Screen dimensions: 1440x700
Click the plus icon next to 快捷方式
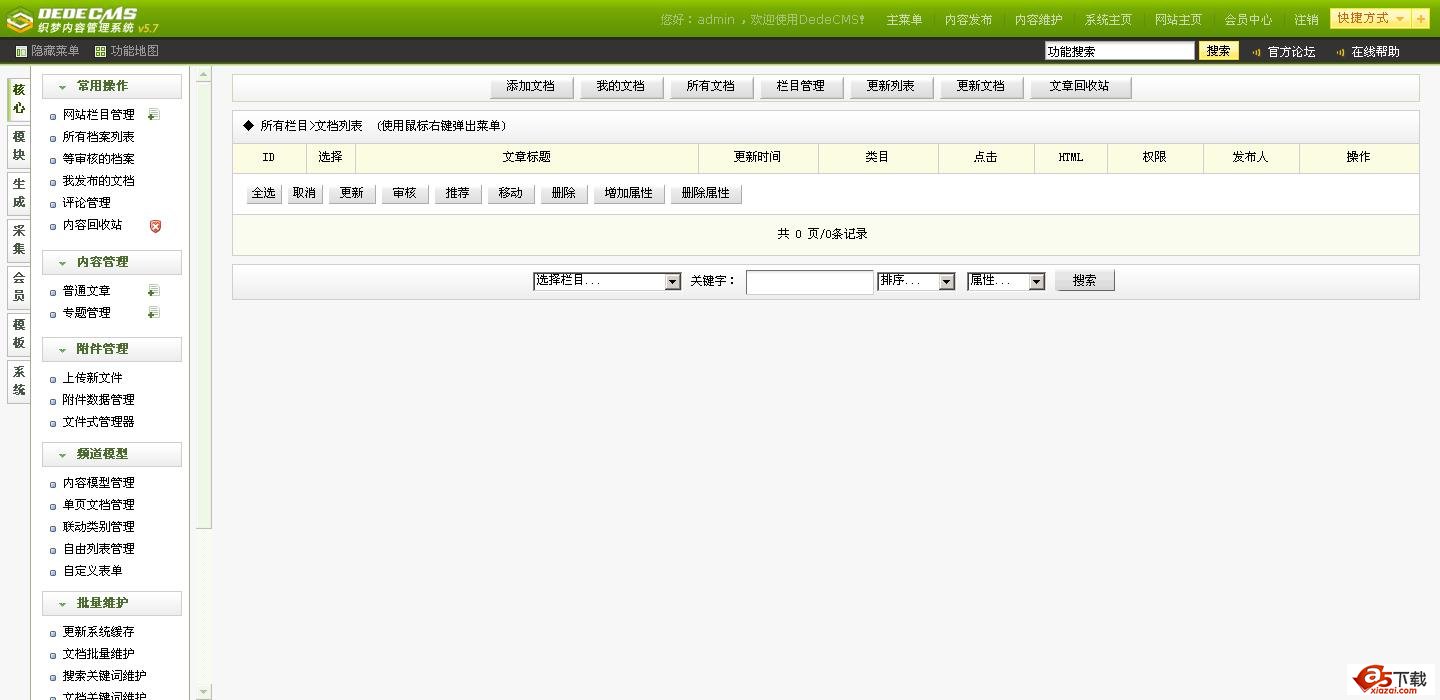1420,19
